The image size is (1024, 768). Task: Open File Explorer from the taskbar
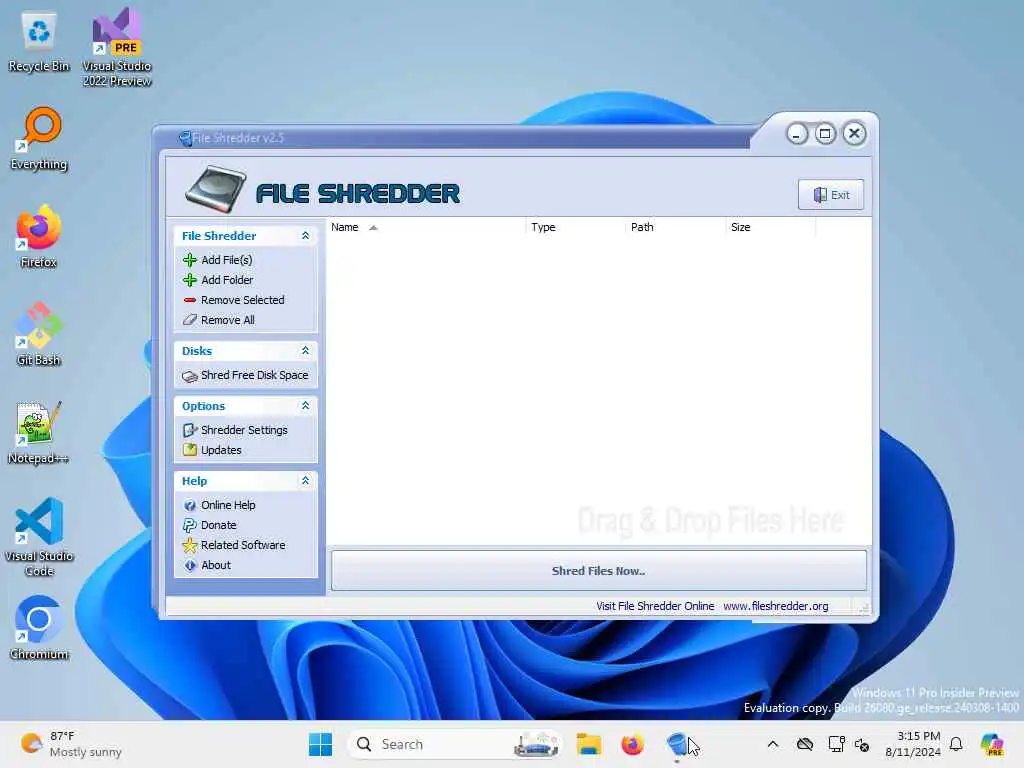click(588, 744)
